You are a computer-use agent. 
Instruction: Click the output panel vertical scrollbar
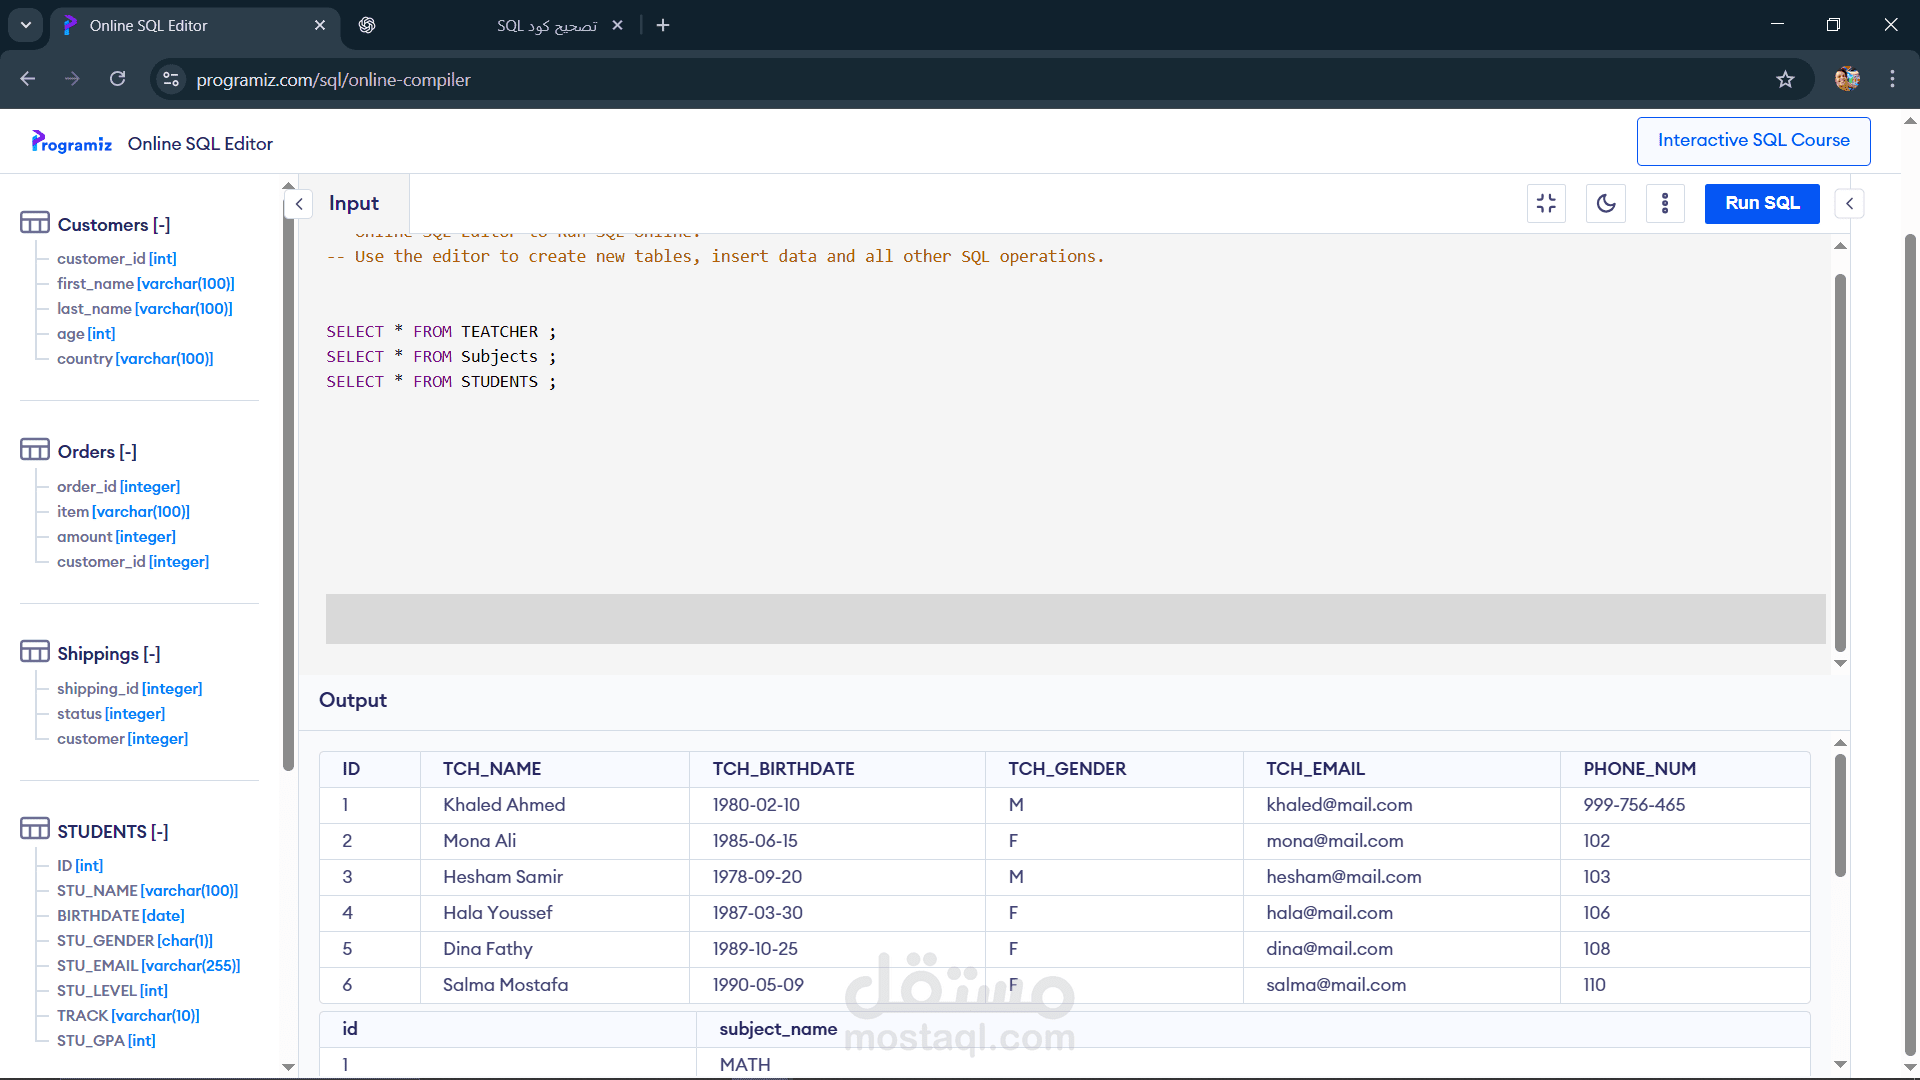(x=1840, y=815)
